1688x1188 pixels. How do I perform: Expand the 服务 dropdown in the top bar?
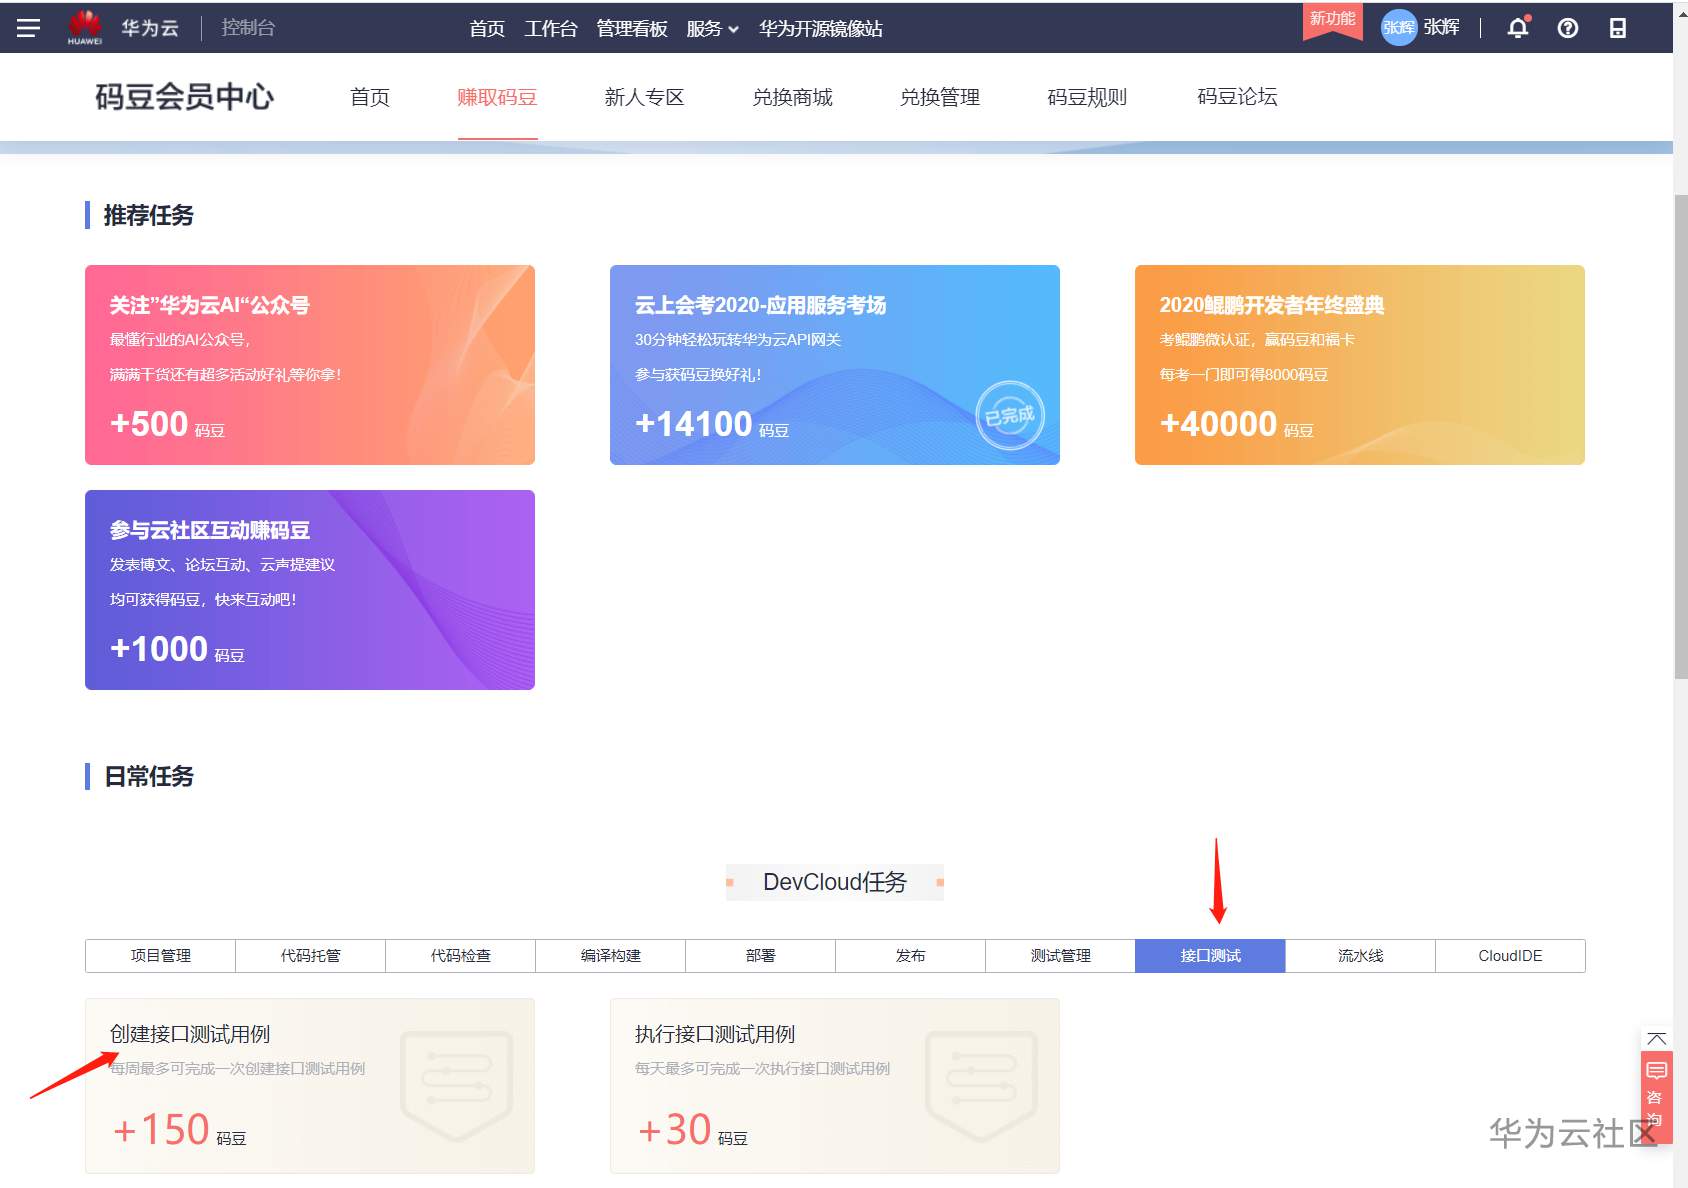(x=712, y=29)
